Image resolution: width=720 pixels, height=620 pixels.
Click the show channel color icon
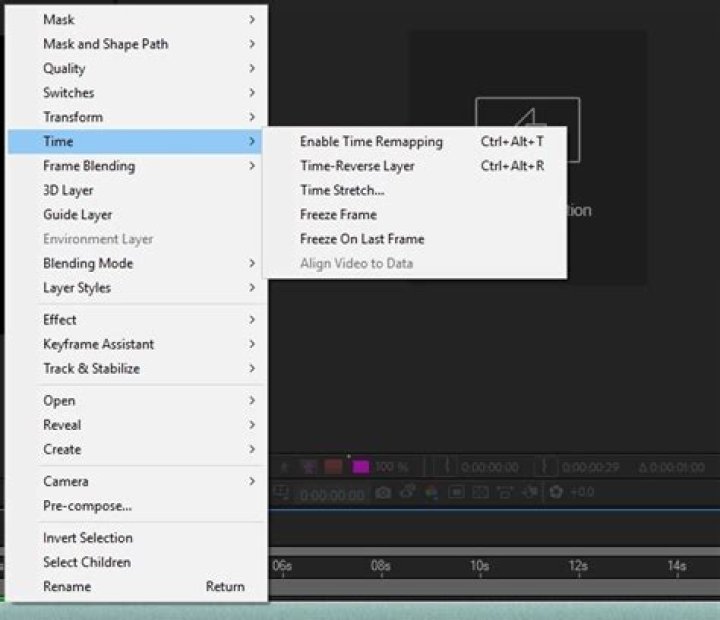(431, 493)
